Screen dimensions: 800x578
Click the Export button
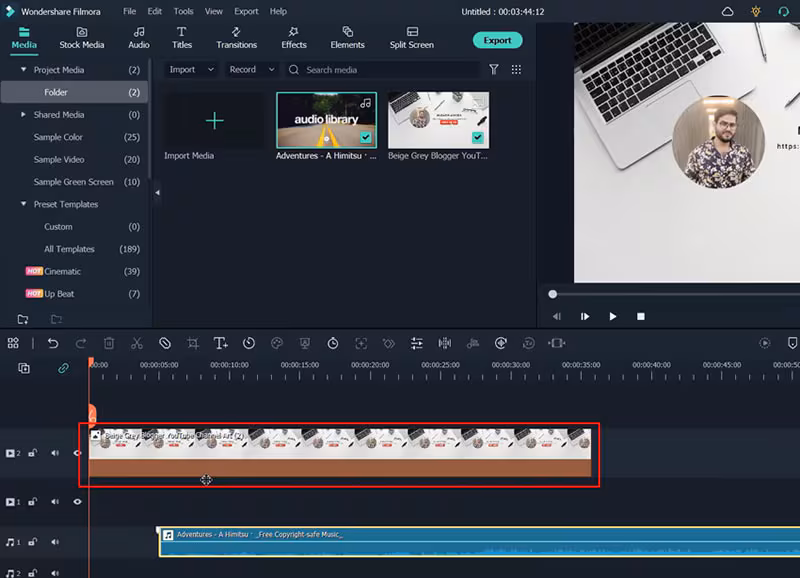pyautogui.click(x=497, y=40)
